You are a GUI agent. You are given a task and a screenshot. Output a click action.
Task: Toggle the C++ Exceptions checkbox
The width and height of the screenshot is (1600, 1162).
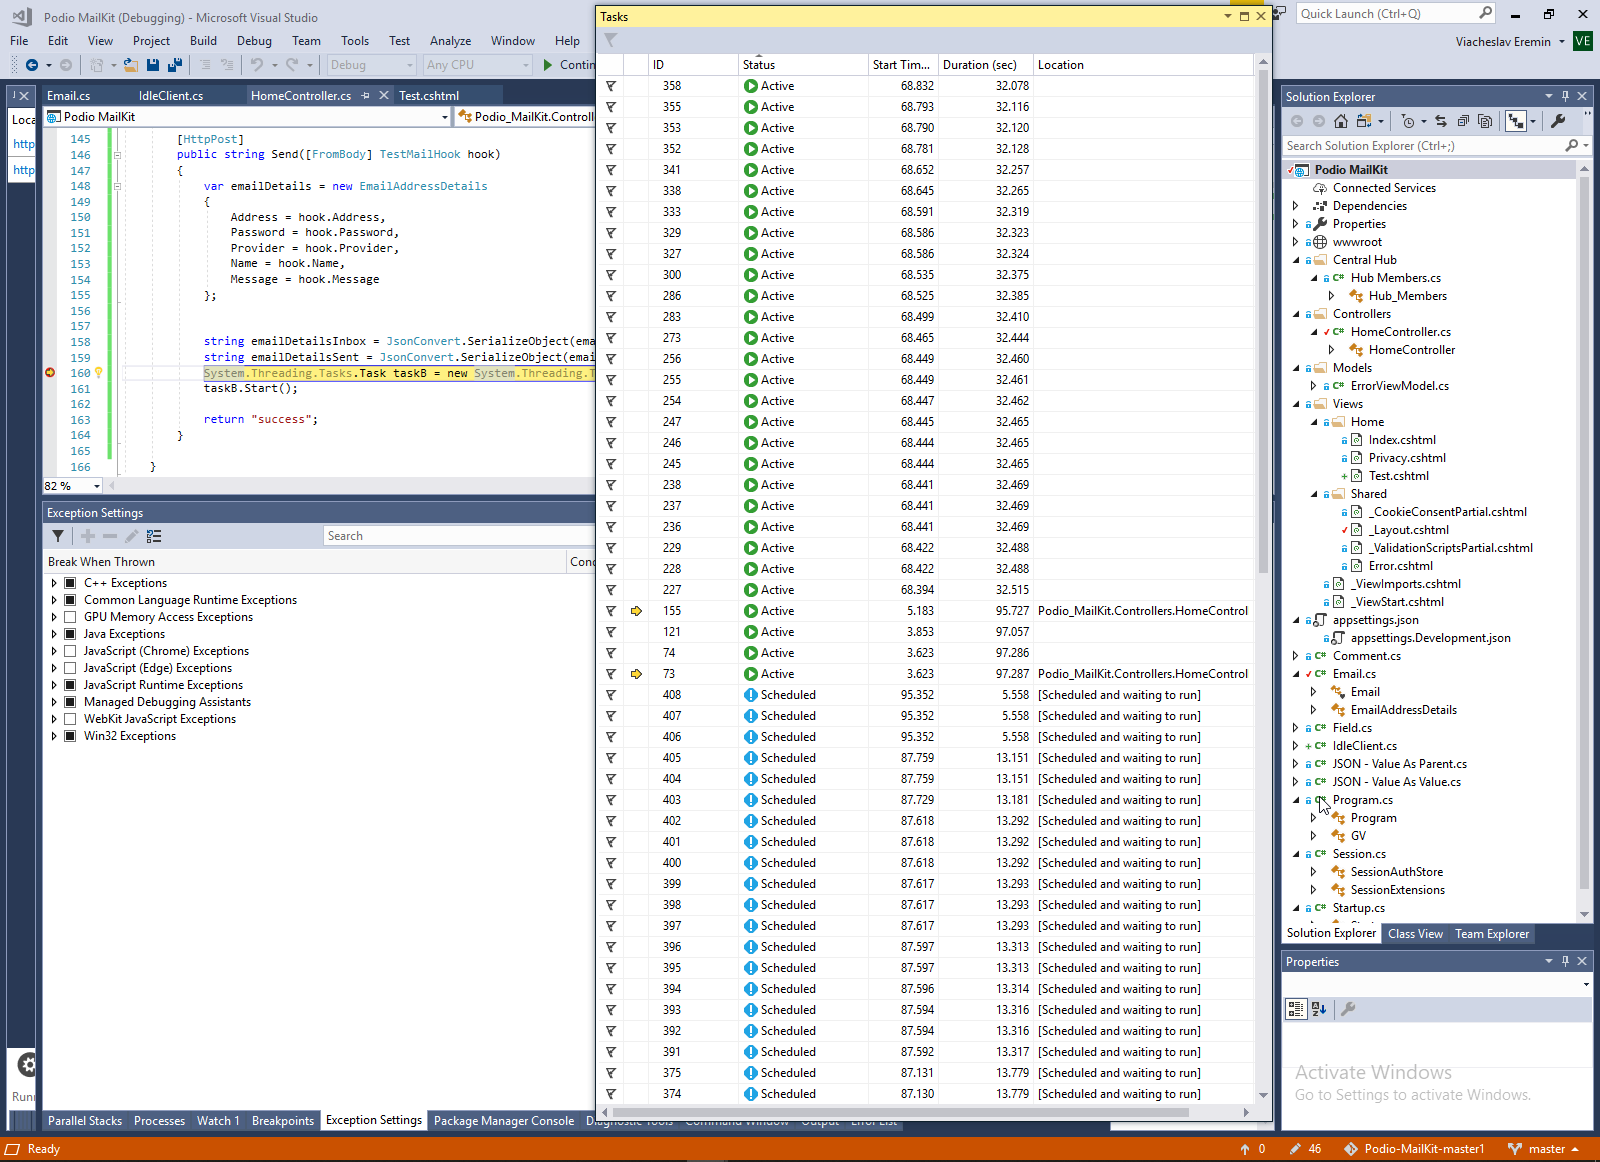click(70, 583)
